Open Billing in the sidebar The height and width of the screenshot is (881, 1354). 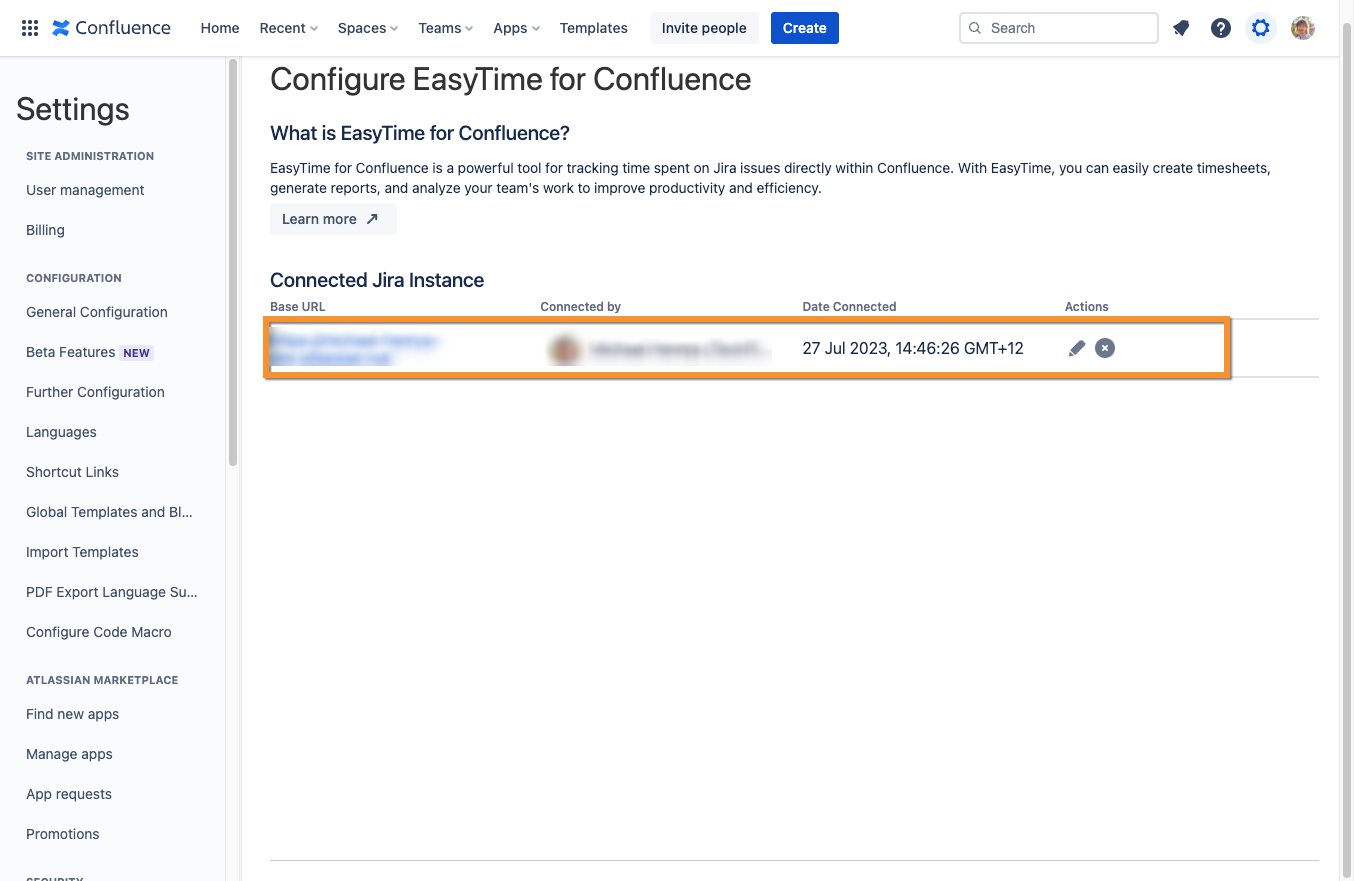tap(45, 230)
